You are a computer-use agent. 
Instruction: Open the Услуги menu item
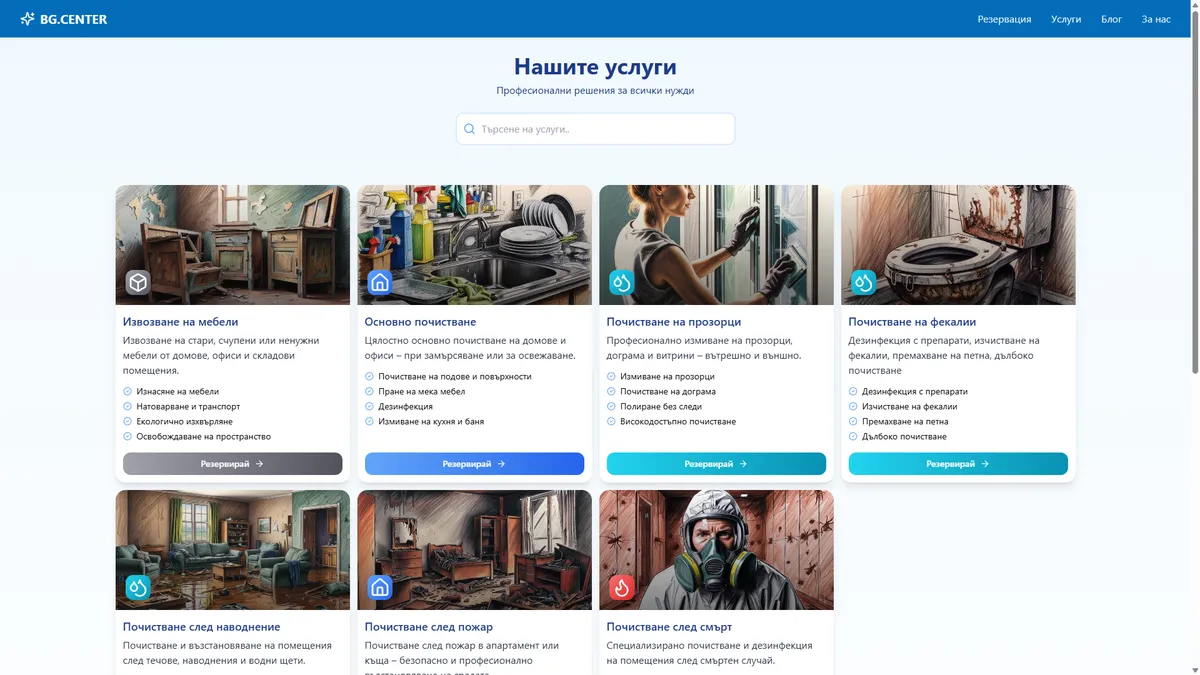click(x=1066, y=18)
